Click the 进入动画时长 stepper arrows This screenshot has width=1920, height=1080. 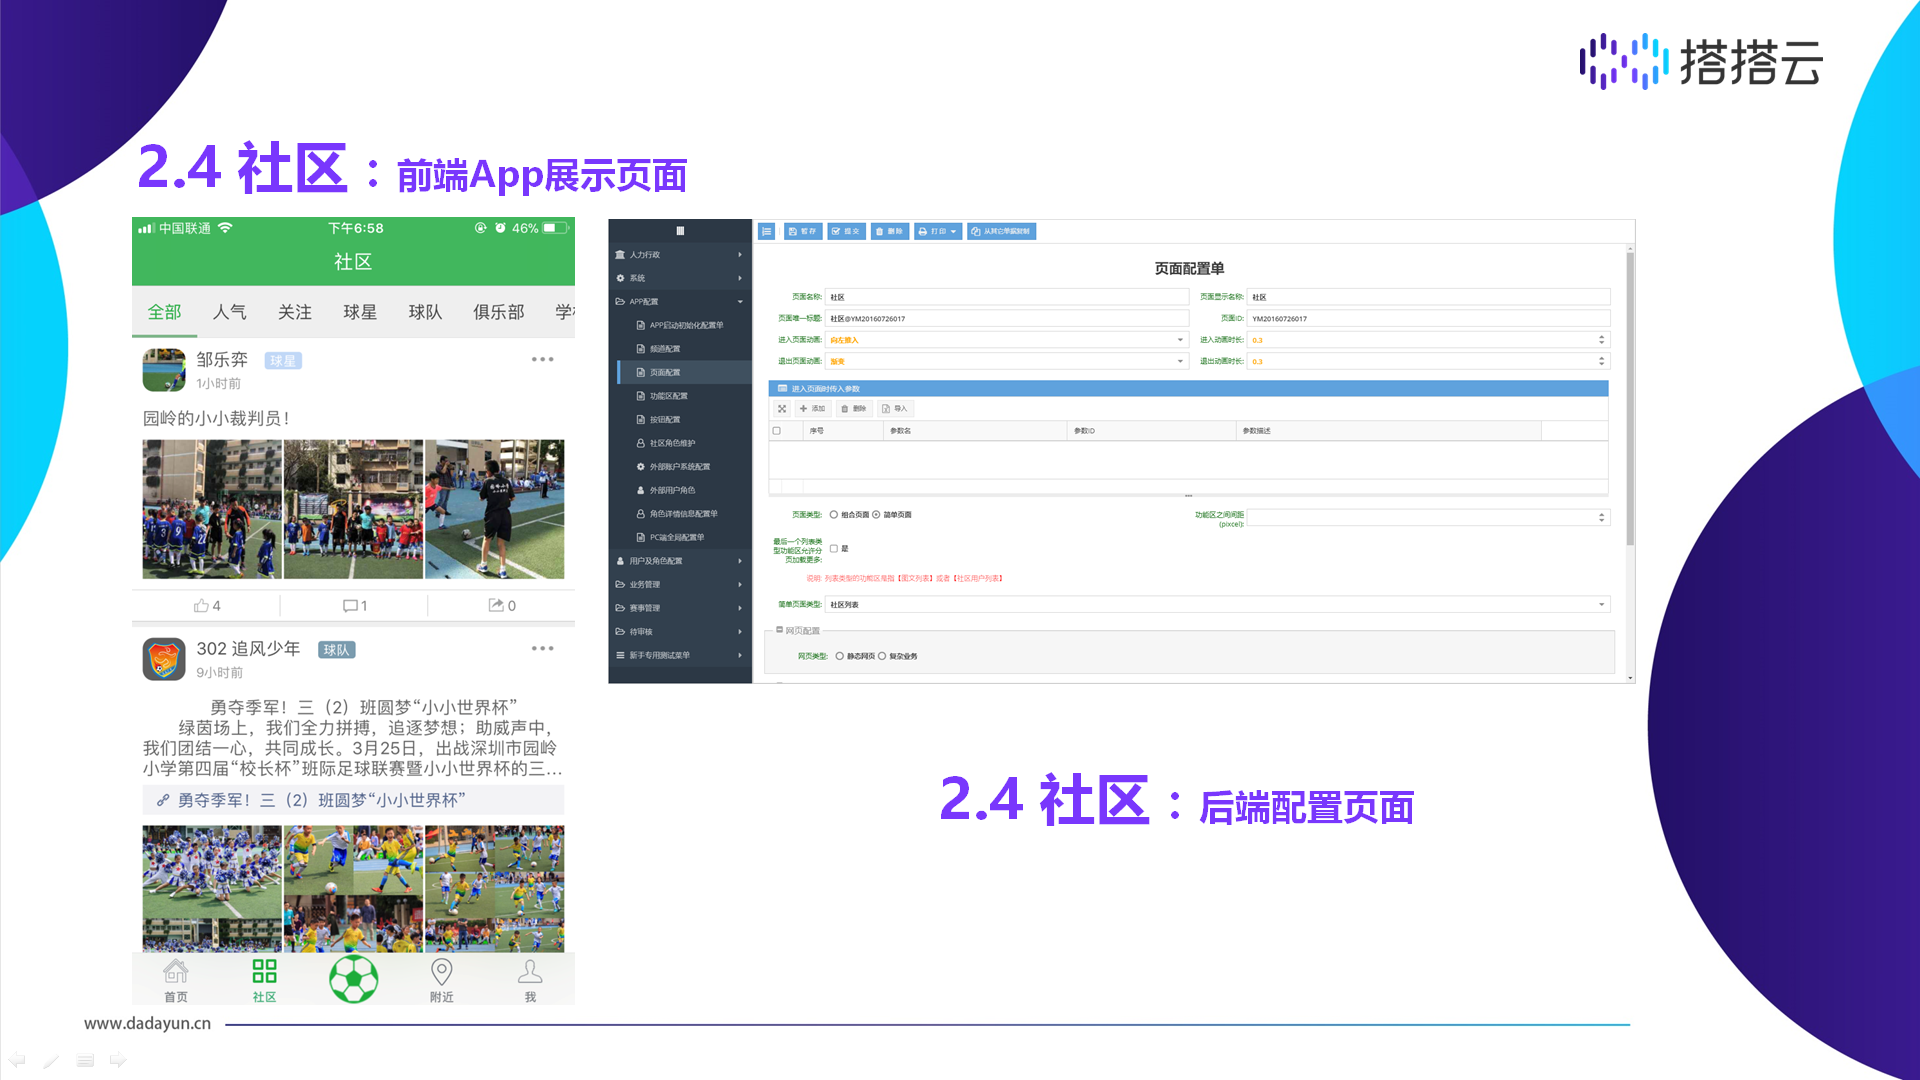[x=1601, y=340]
